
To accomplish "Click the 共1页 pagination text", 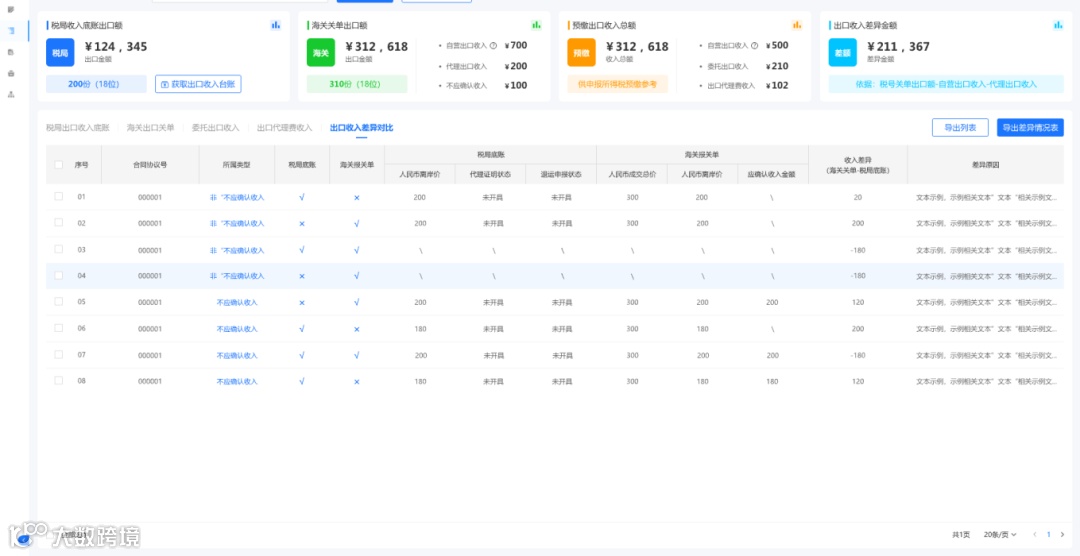I will [x=961, y=534].
